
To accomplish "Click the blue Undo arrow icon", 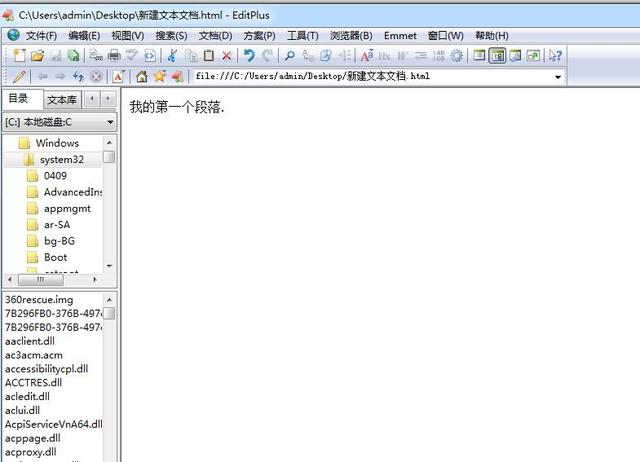I will (249, 55).
